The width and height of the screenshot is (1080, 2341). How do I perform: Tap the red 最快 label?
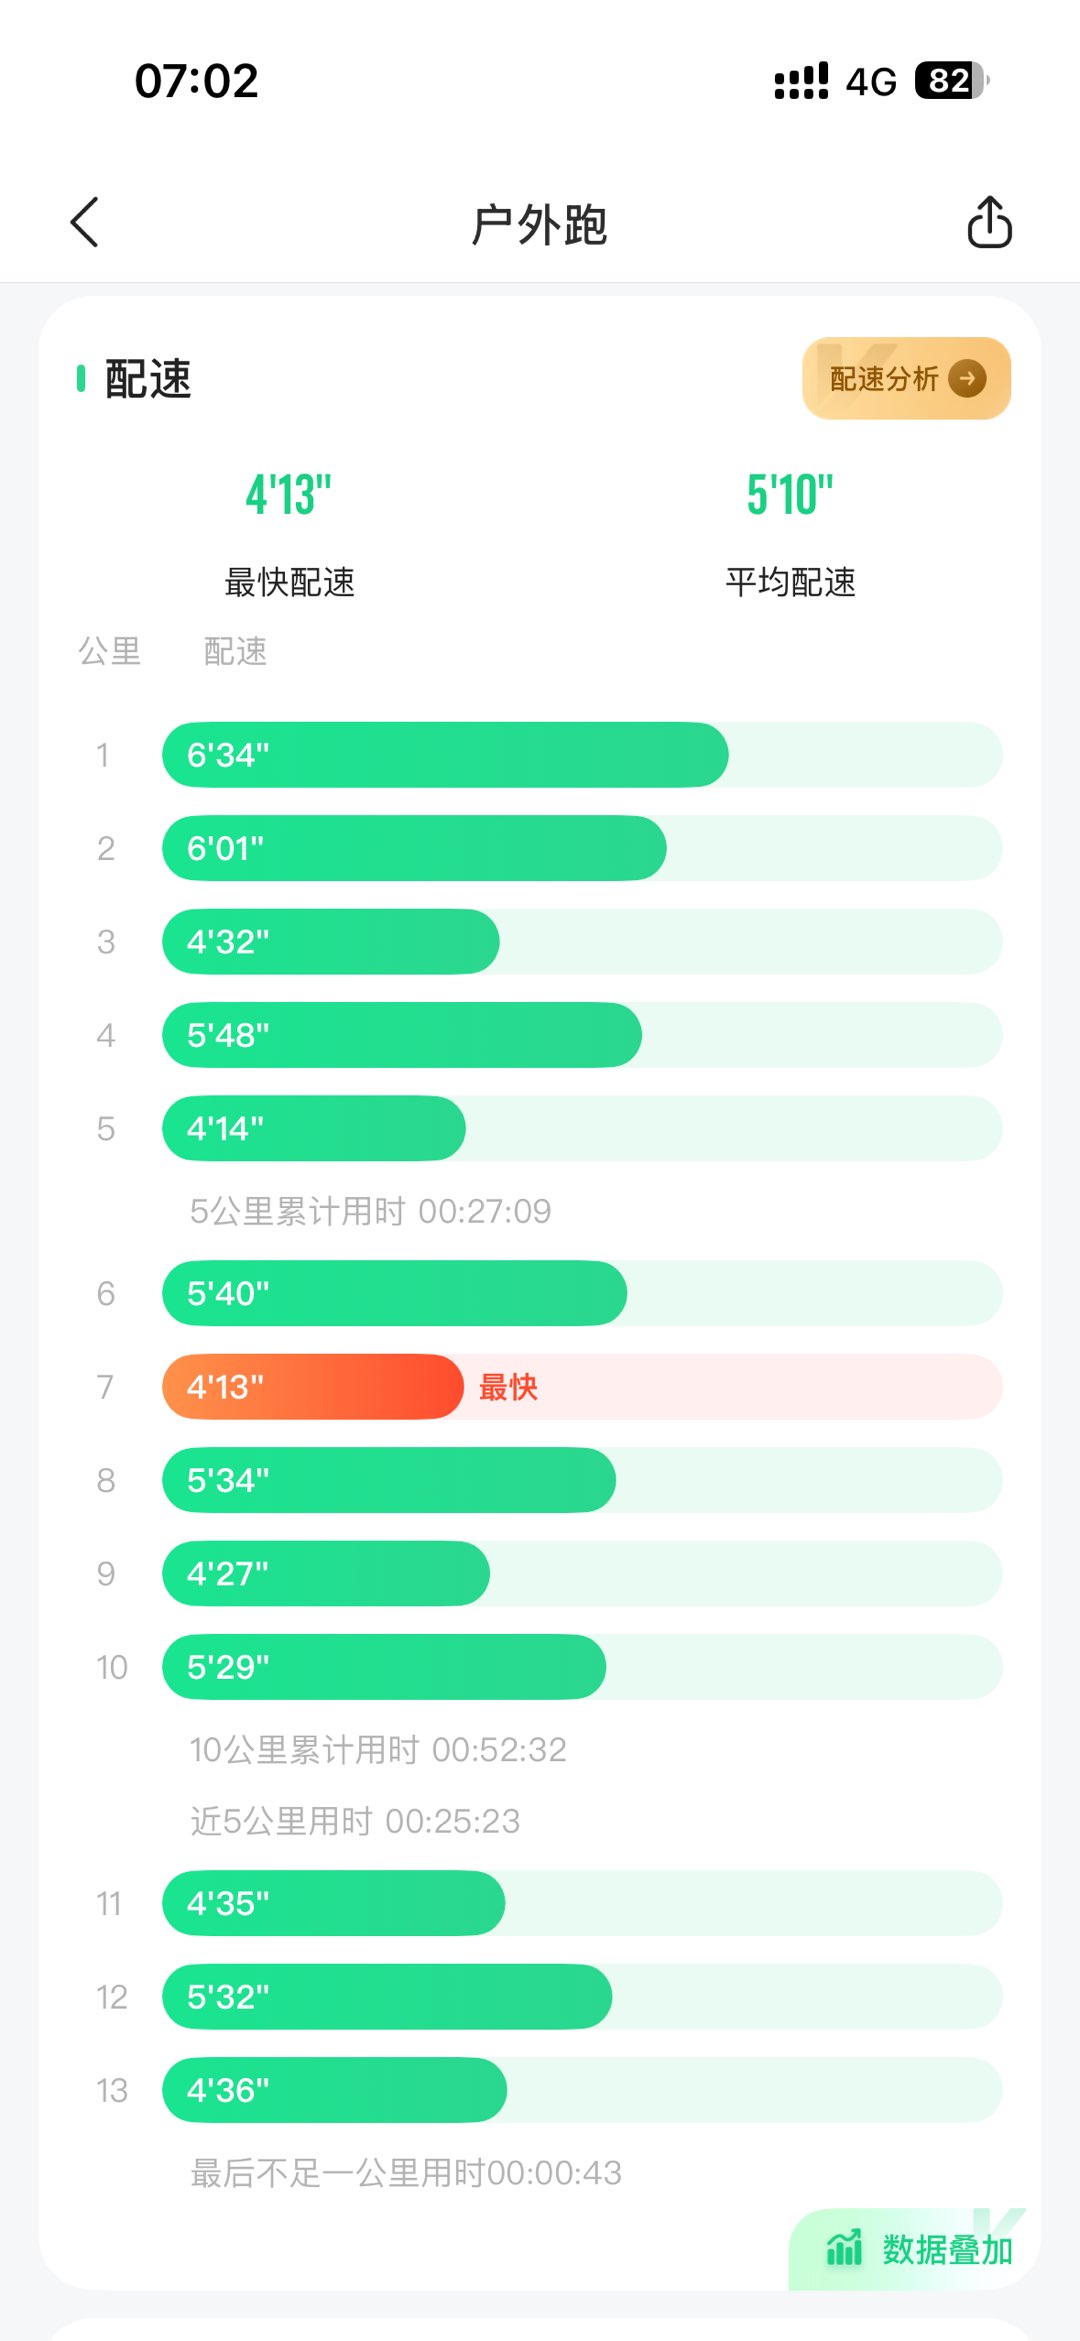pyautogui.click(x=508, y=1387)
